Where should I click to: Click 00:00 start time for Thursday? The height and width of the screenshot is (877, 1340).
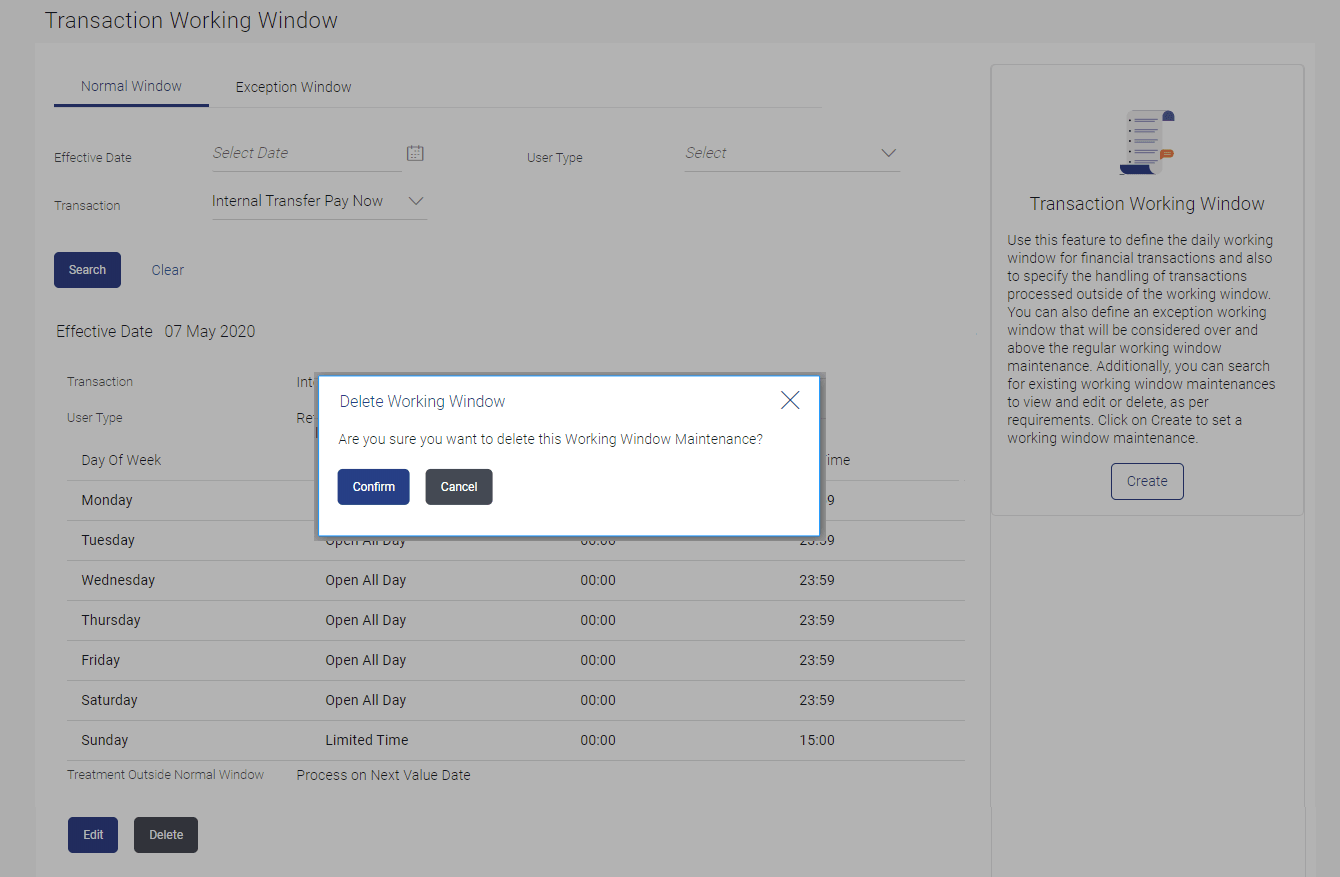(598, 620)
